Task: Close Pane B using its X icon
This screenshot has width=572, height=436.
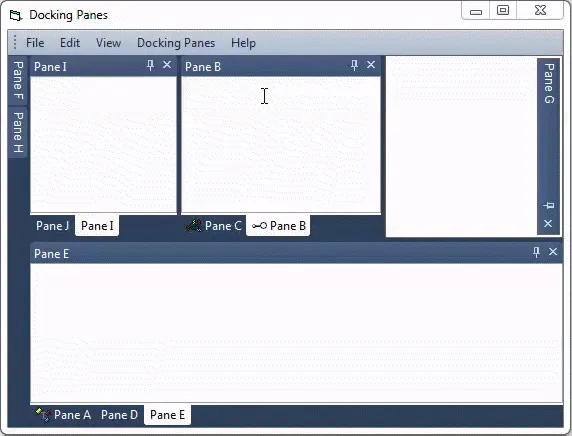Action: point(371,65)
